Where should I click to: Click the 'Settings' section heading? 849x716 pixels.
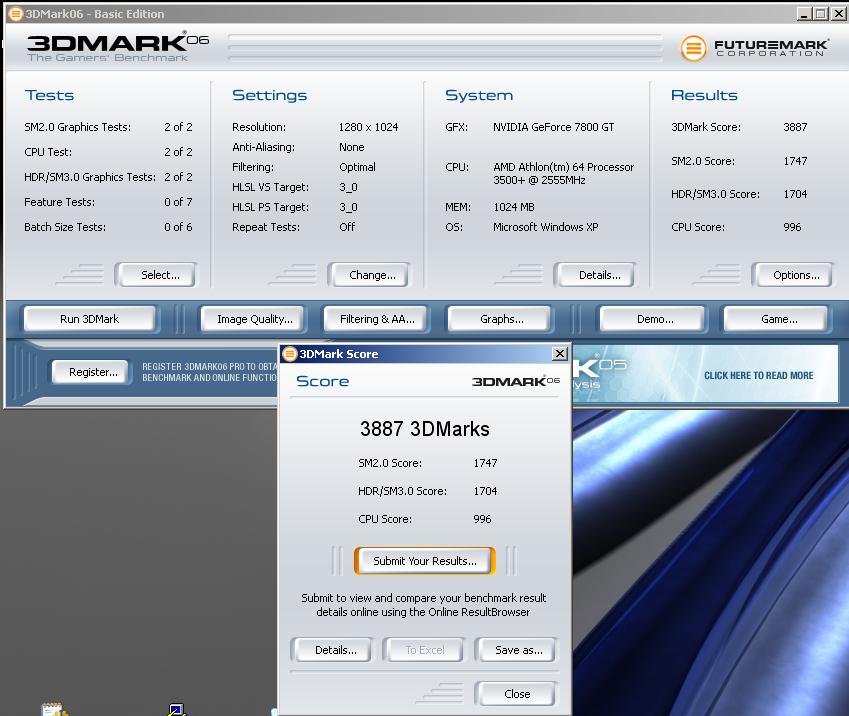(269, 95)
